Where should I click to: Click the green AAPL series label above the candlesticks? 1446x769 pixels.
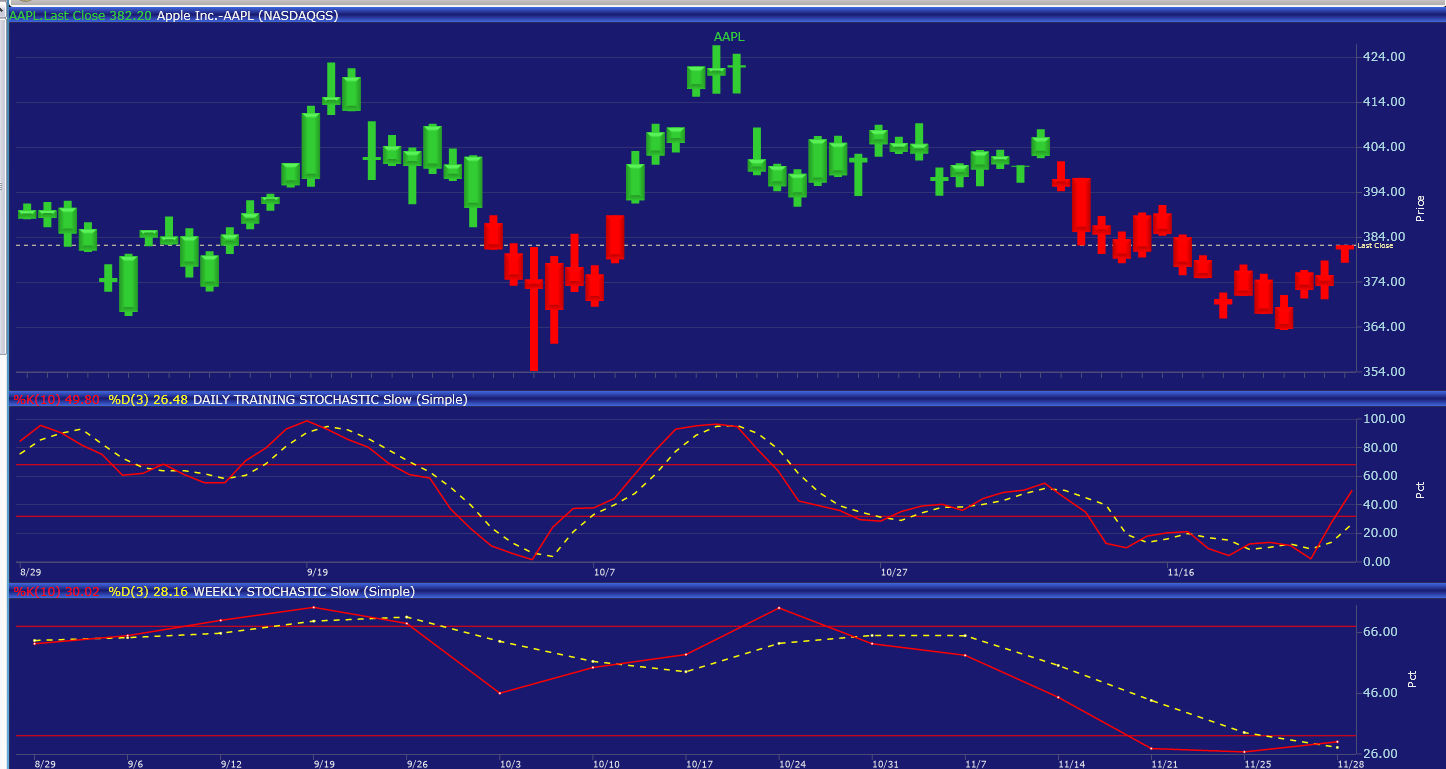729,37
